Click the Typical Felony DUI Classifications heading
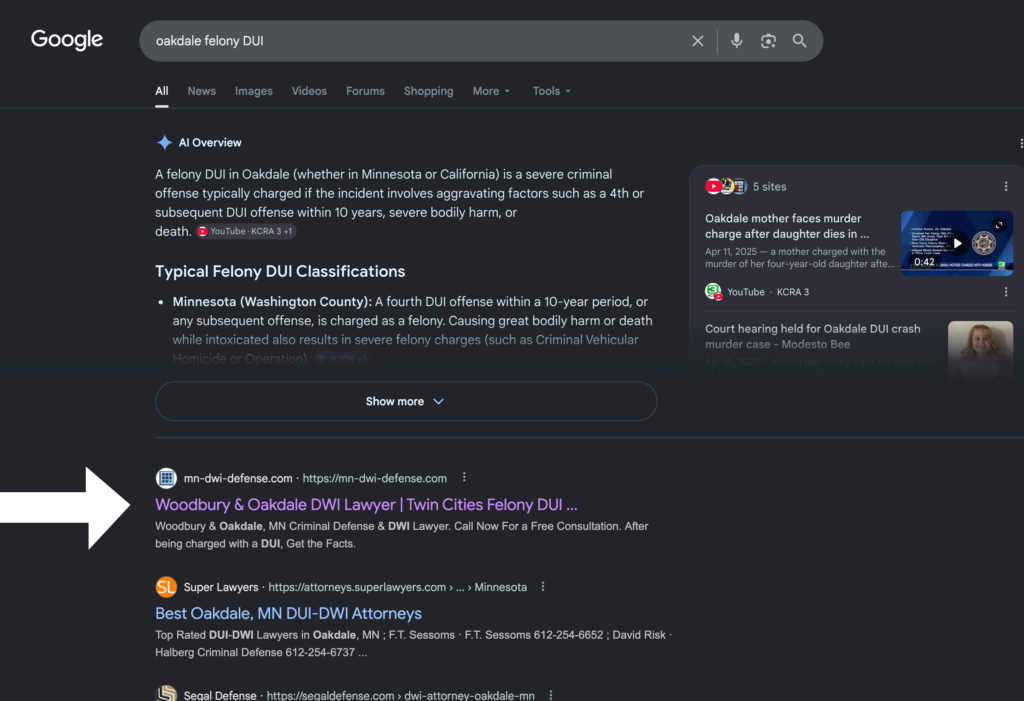 [280, 271]
